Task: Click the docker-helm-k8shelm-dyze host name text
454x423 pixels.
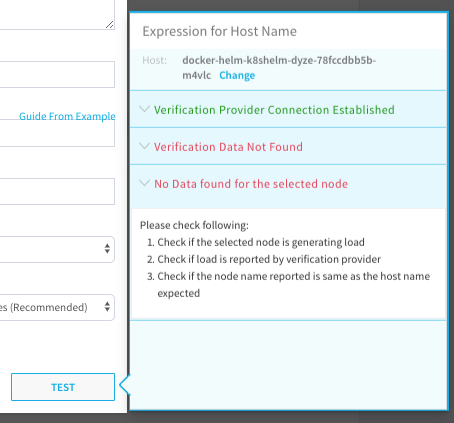Action: (x=279, y=68)
